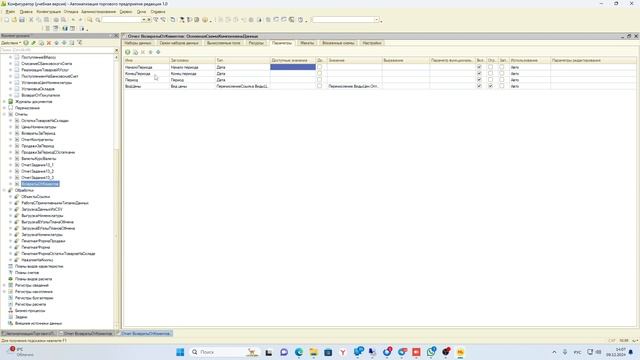Click the notification bell in system tray

click(x=631, y=352)
